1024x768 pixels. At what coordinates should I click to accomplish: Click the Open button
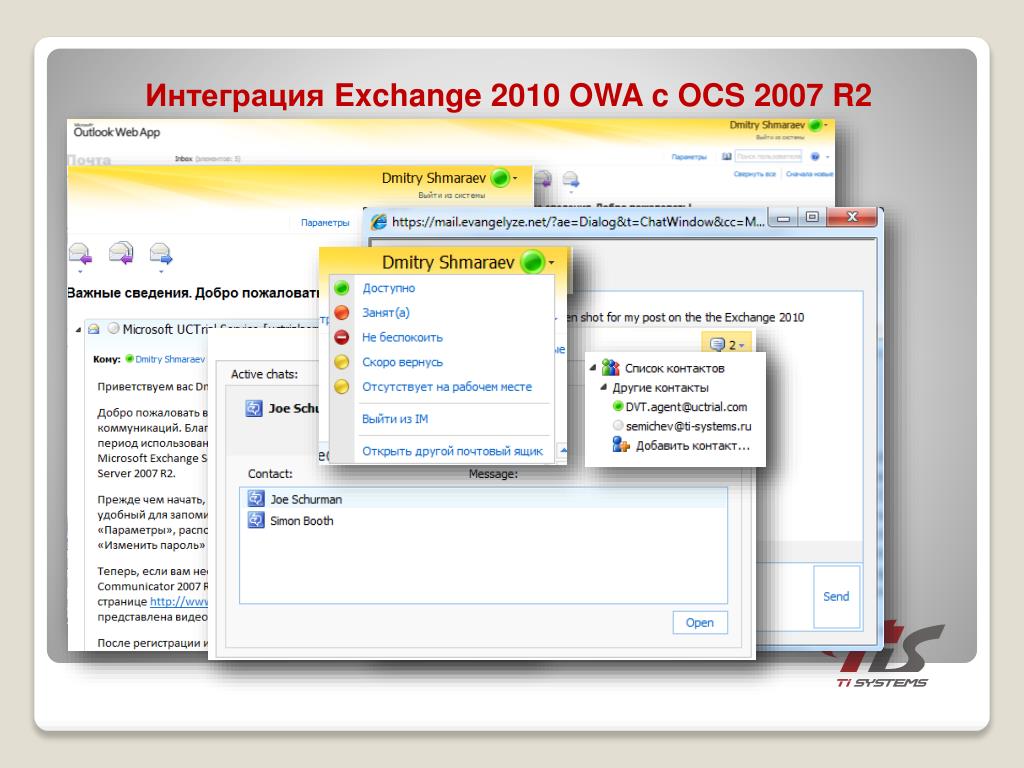tap(699, 622)
